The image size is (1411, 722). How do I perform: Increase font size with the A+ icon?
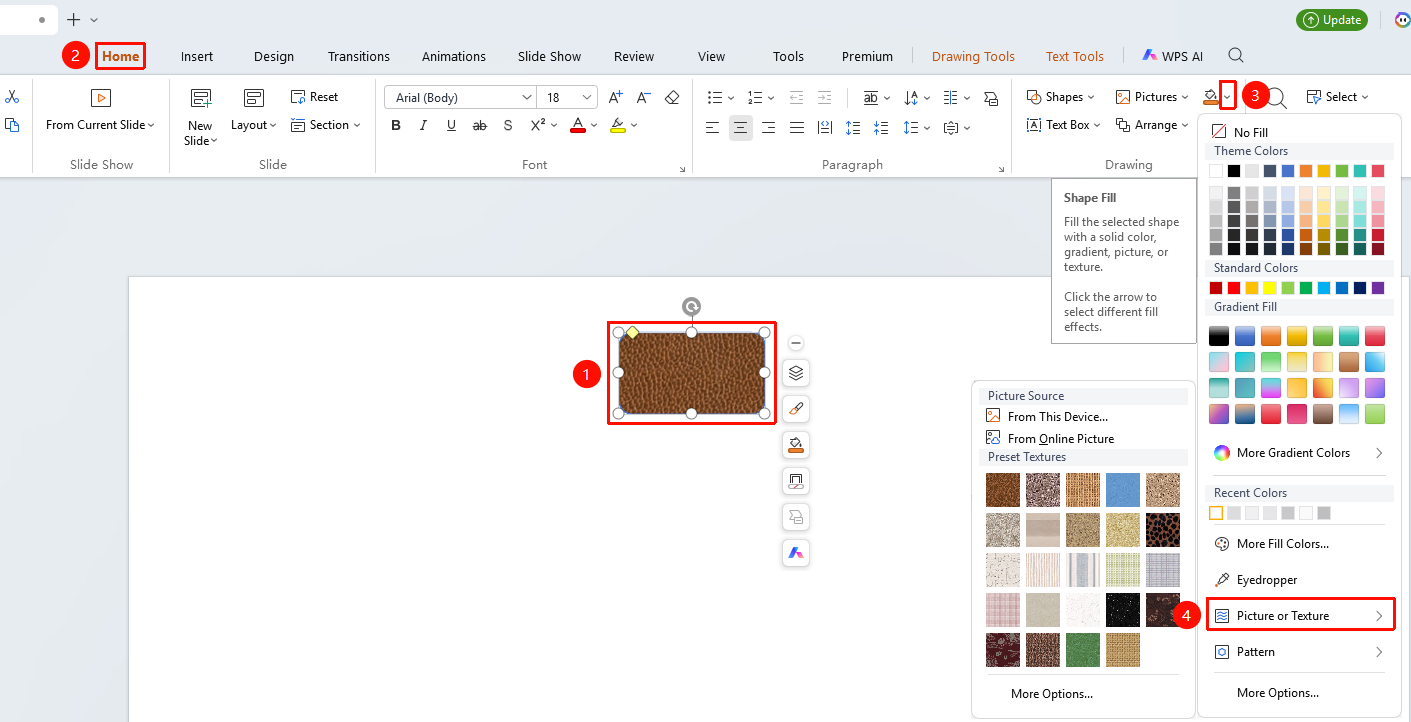click(x=616, y=97)
